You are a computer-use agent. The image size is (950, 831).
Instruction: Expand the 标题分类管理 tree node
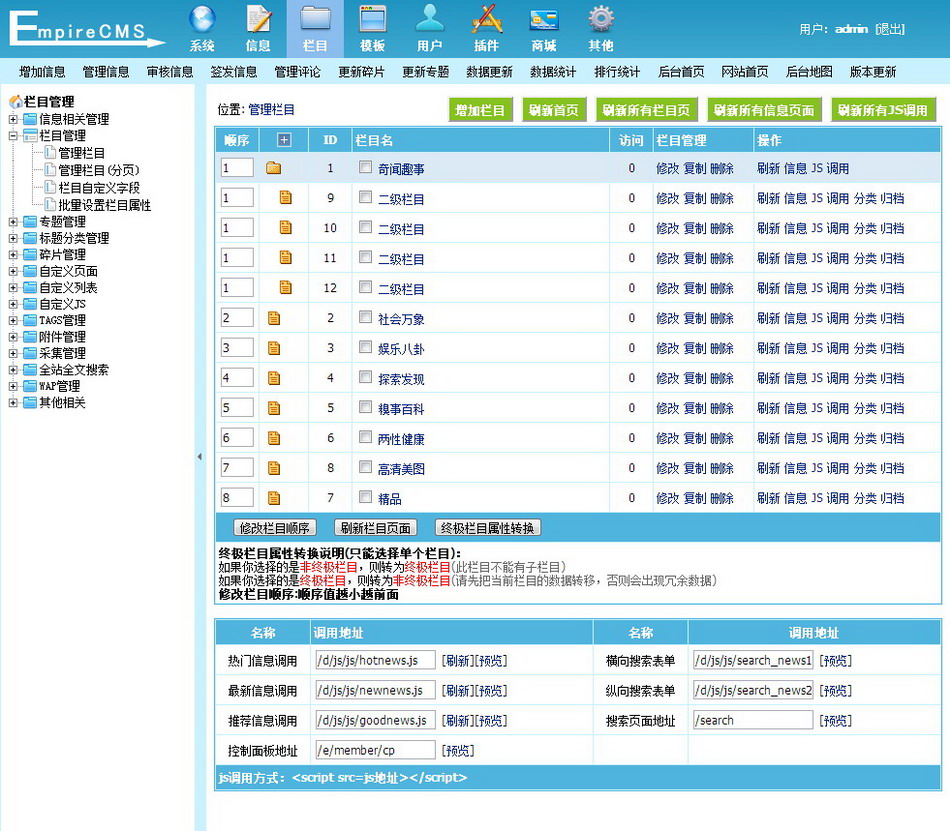(x=13, y=238)
